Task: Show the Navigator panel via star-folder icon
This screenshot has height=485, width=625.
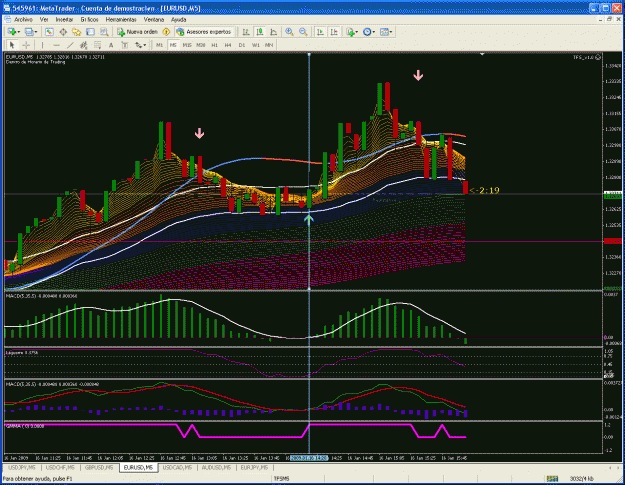Action: [77, 32]
